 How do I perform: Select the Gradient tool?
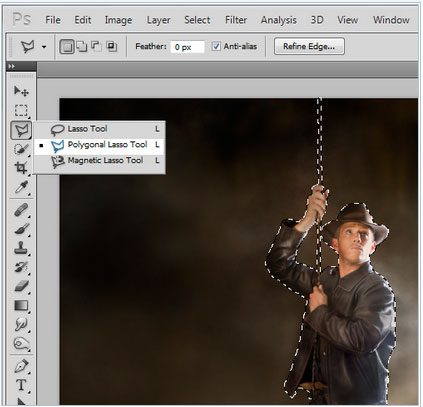pos(21,305)
